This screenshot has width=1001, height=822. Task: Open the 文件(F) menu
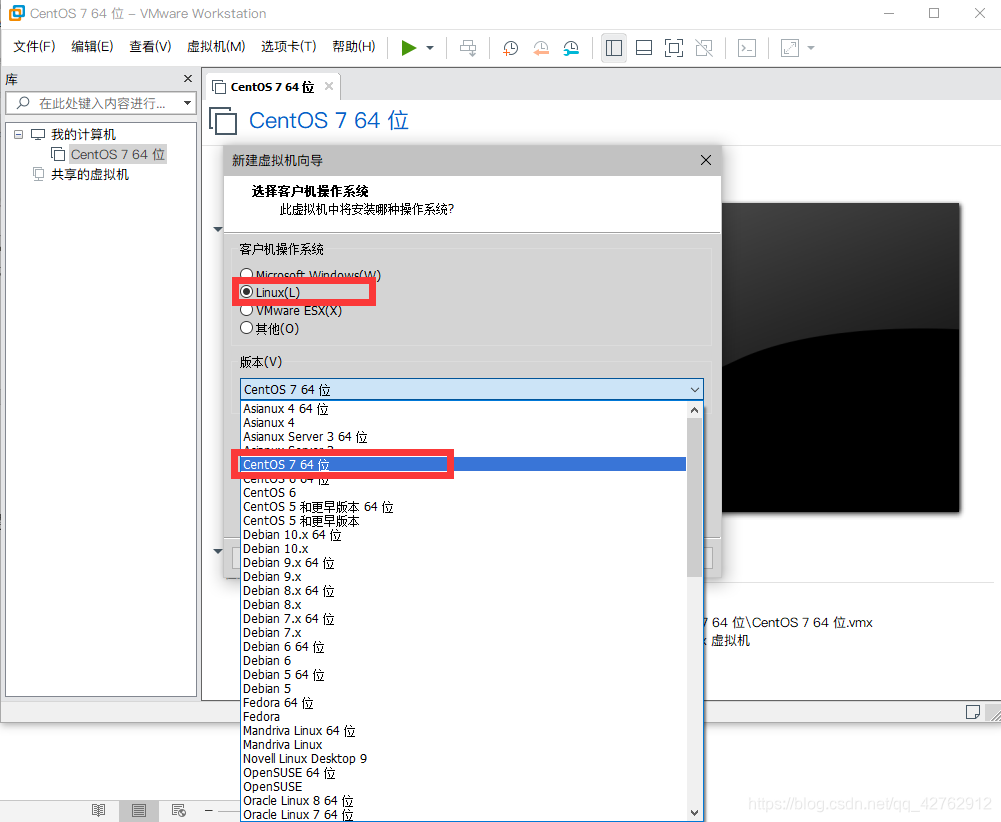(34, 47)
